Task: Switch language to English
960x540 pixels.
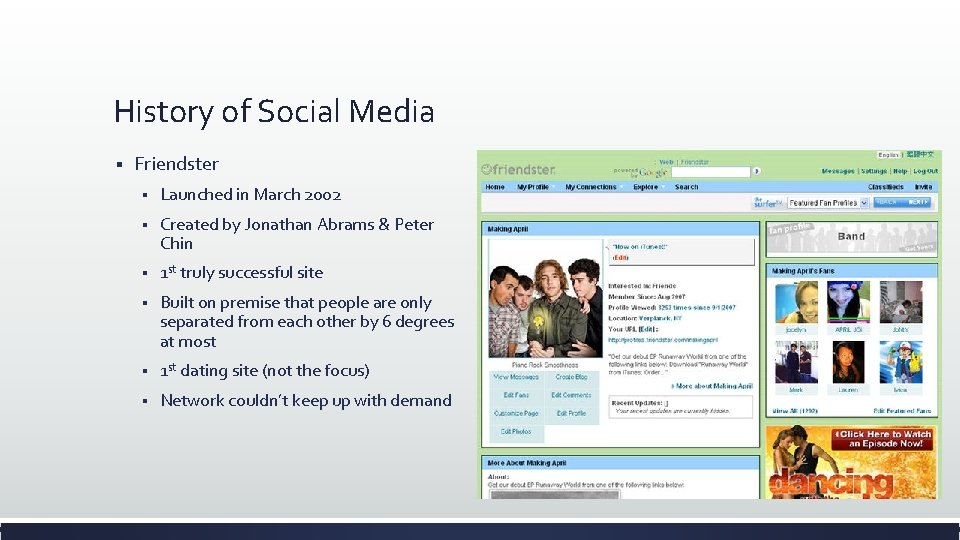Action: (x=888, y=155)
